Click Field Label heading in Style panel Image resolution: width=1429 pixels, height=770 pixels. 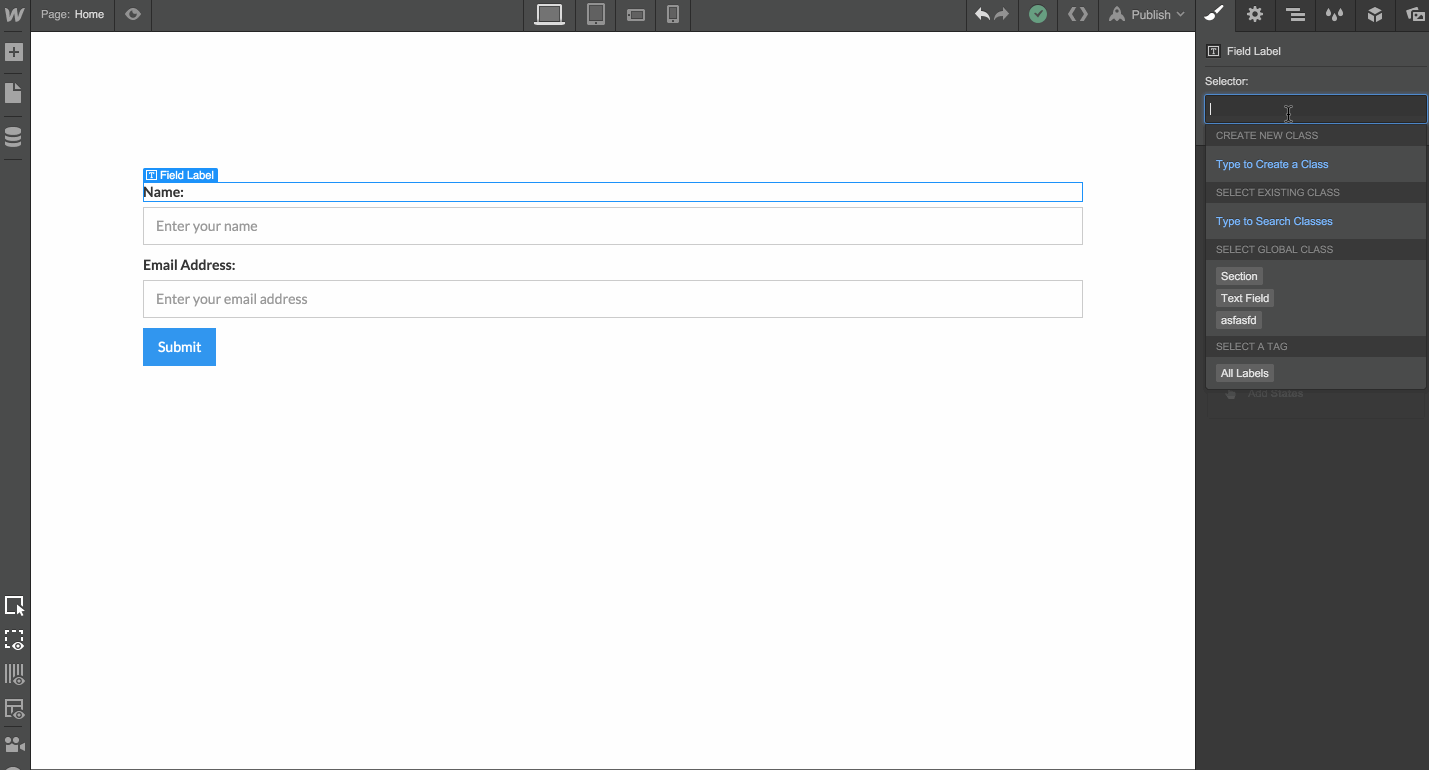1253,51
